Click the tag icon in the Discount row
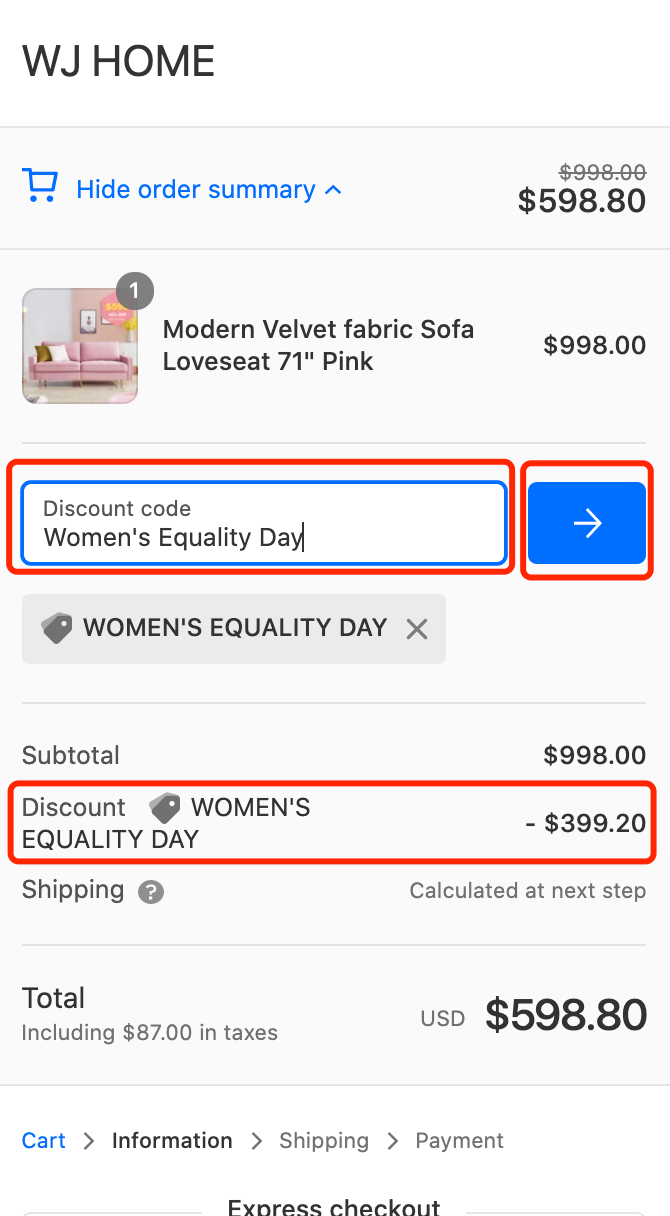Screen dimensions: 670x1216 [164, 807]
